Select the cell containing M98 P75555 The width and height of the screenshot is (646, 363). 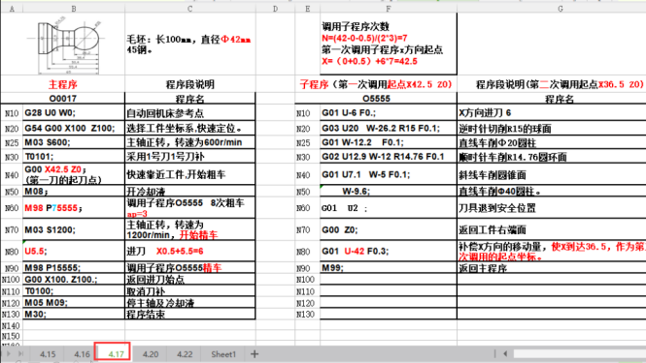(x=74, y=208)
